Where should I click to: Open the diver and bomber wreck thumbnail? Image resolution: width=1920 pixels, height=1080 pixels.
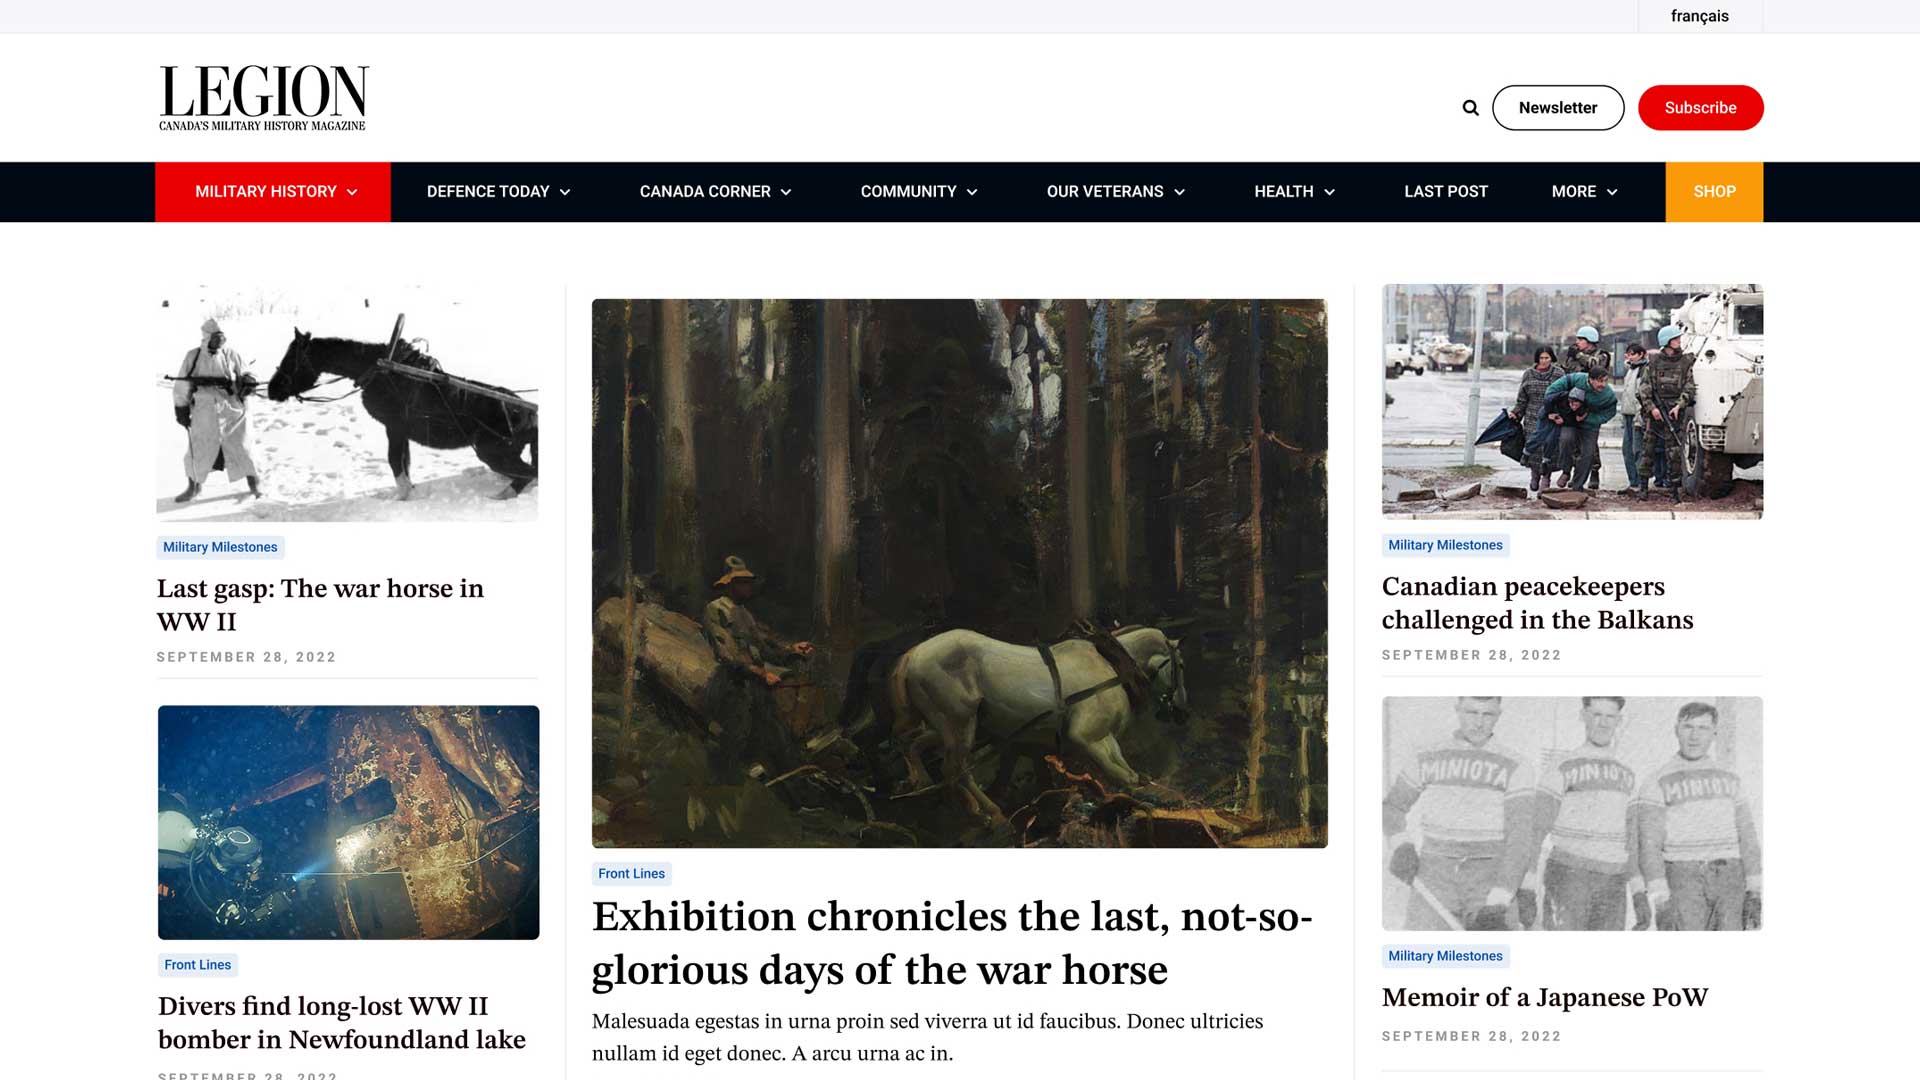click(348, 822)
